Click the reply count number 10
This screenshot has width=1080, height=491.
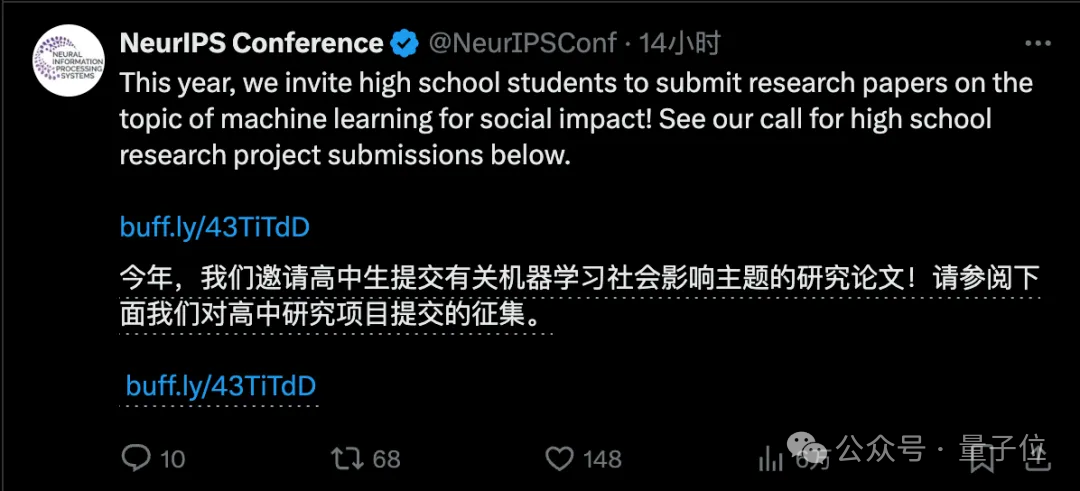173,459
